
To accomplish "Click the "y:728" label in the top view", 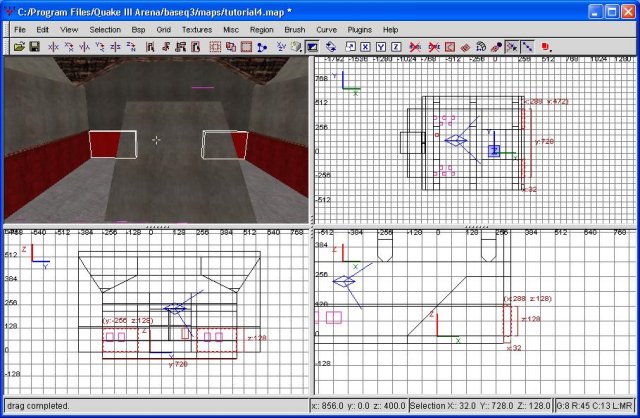I will click(x=544, y=142).
